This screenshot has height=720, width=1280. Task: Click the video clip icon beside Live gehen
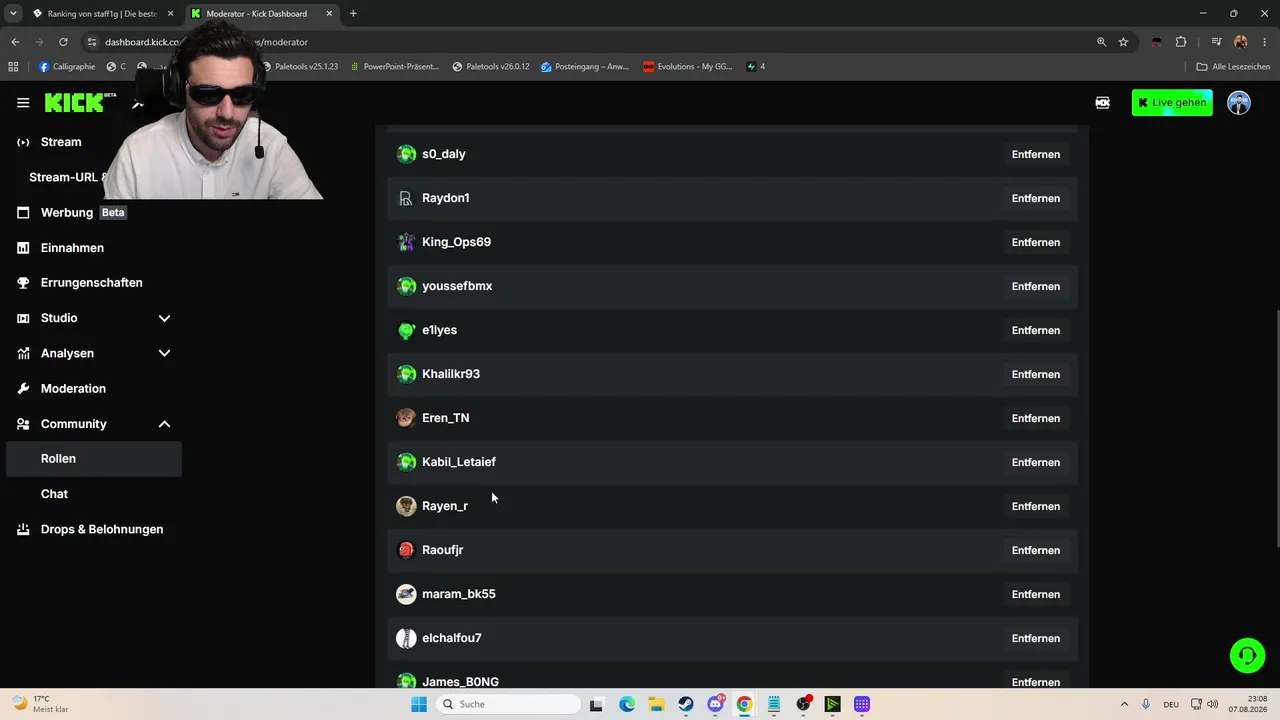click(1102, 103)
